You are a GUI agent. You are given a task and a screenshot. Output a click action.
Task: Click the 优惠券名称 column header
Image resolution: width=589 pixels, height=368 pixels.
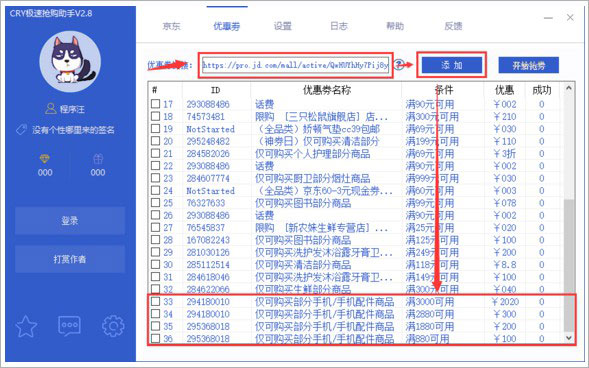click(x=326, y=90)
